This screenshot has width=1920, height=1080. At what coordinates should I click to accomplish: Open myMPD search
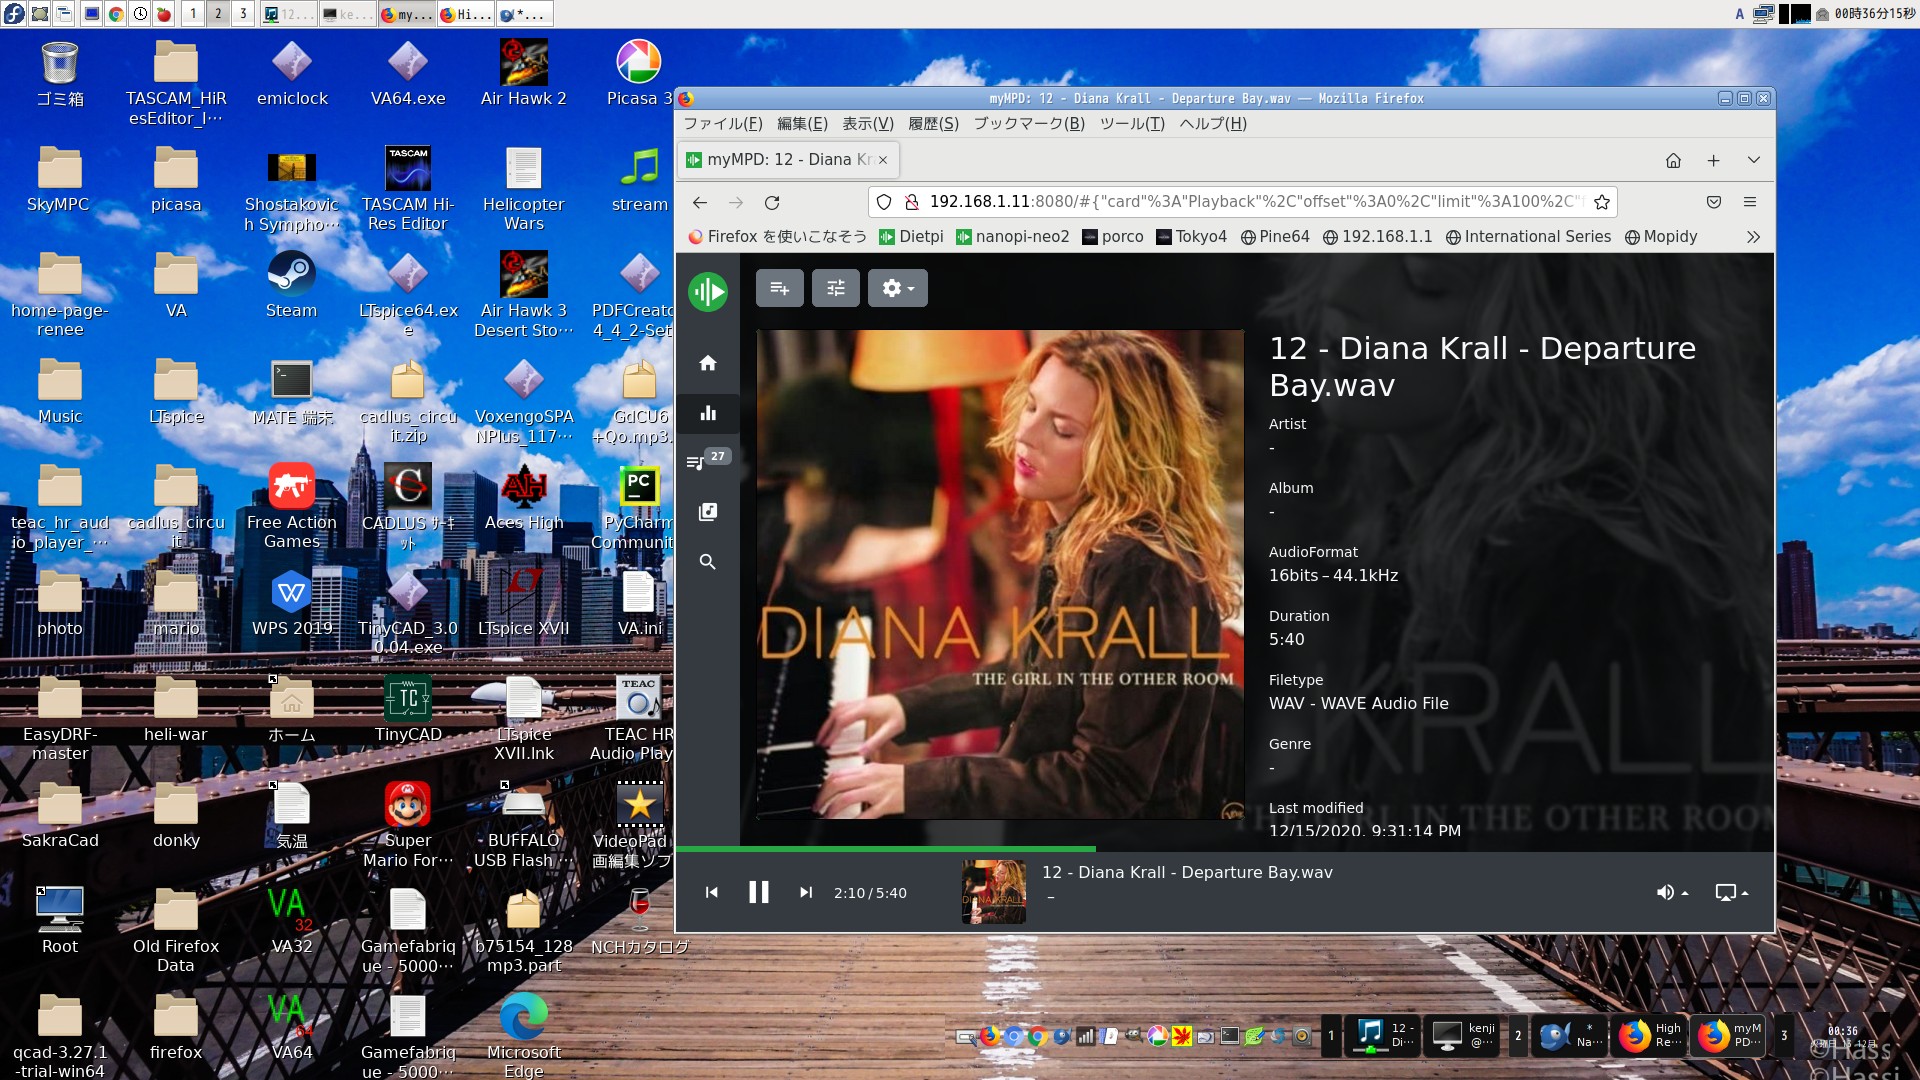708,562
